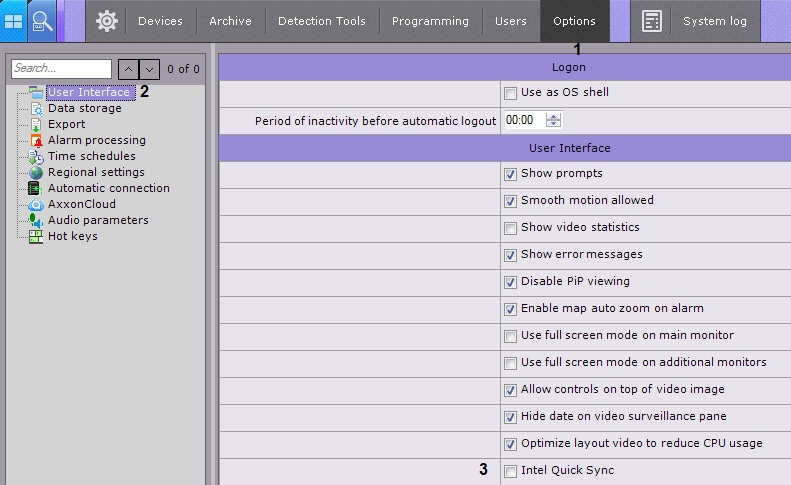Jump to next search result arrow
The image size is (791, 485).
coord(149,69)
